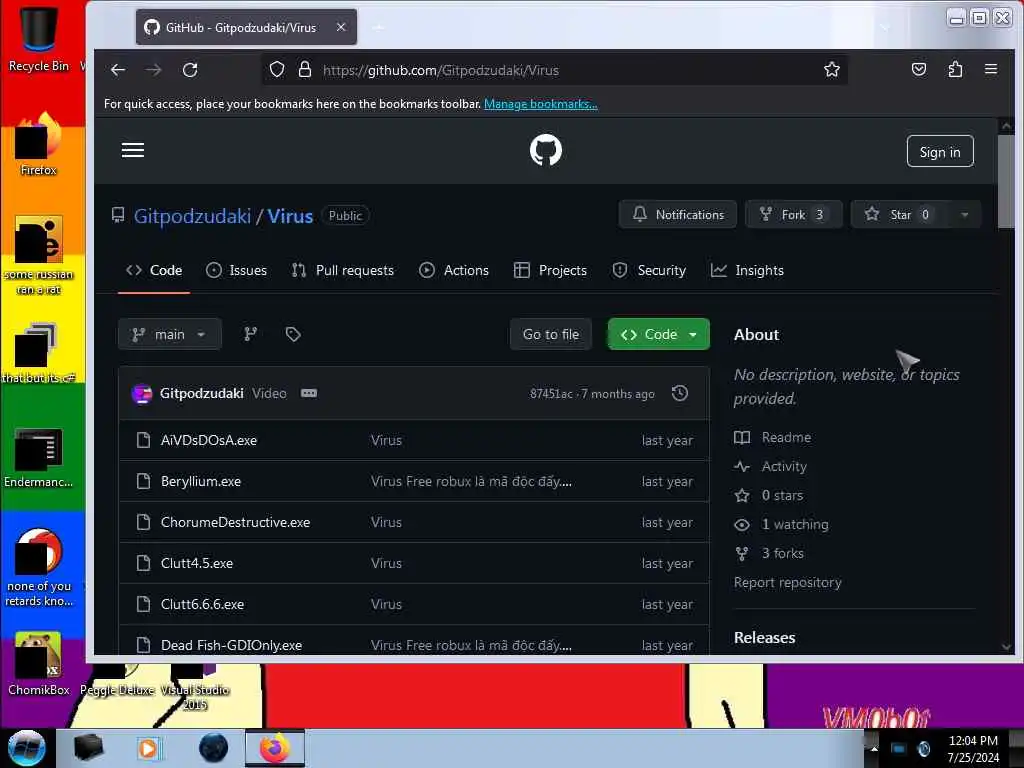Close the GitHub browser tab

point(341,27)
